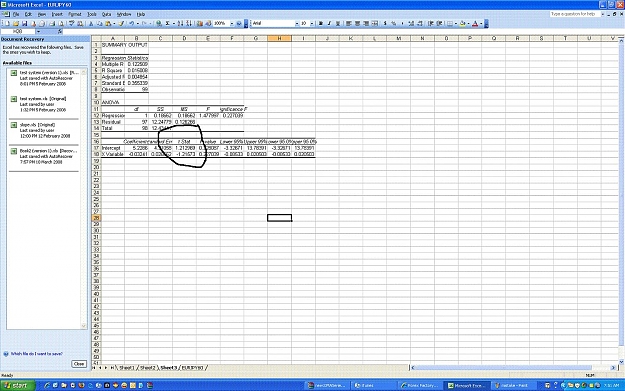625x391 pixels.
Task: Click the AutoSum sigma icon
Action: tap(167, 24)
